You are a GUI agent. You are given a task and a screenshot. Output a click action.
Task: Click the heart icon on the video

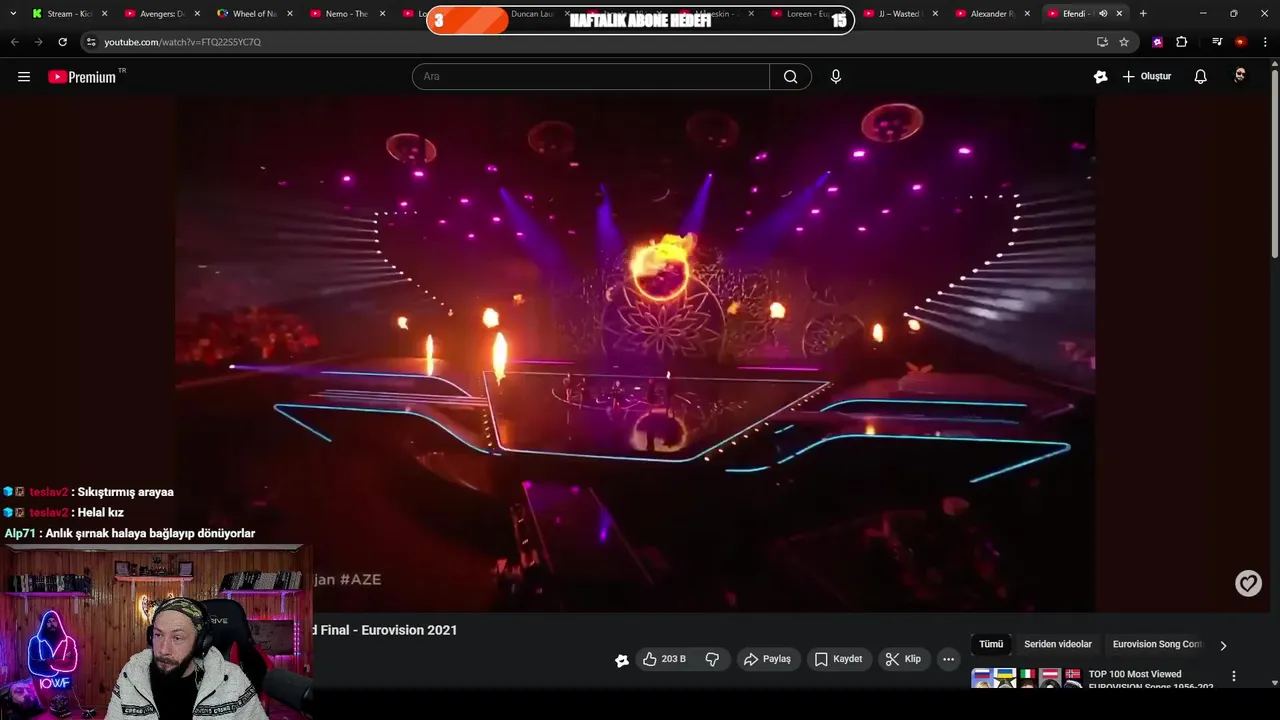pyautogui.click(x=1248, y=583)
